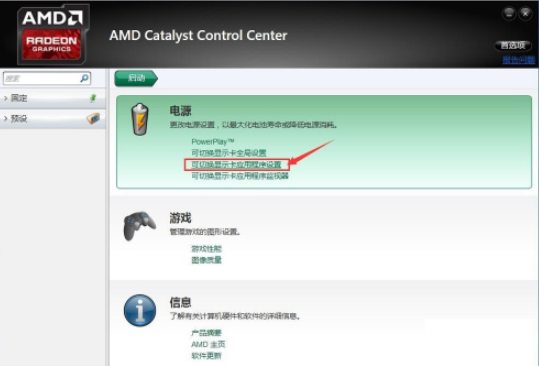
Task: Select the green 启动 tab
Action: pyautogui.click(x=136, y=78)
